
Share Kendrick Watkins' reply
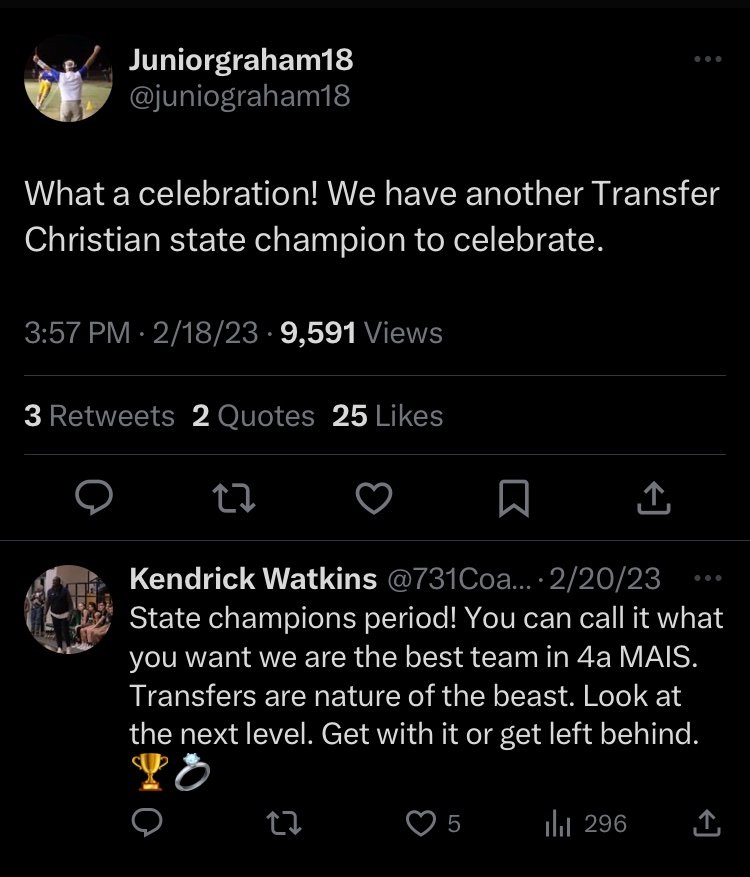706,823
